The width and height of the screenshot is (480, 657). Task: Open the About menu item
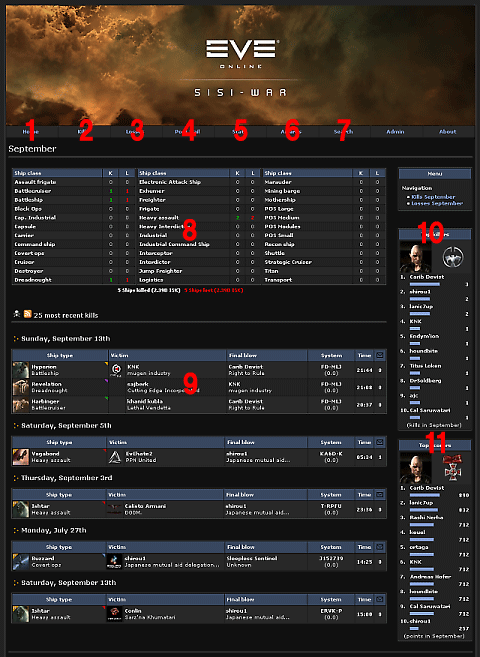pyautogui.click(x=447, y=132)
